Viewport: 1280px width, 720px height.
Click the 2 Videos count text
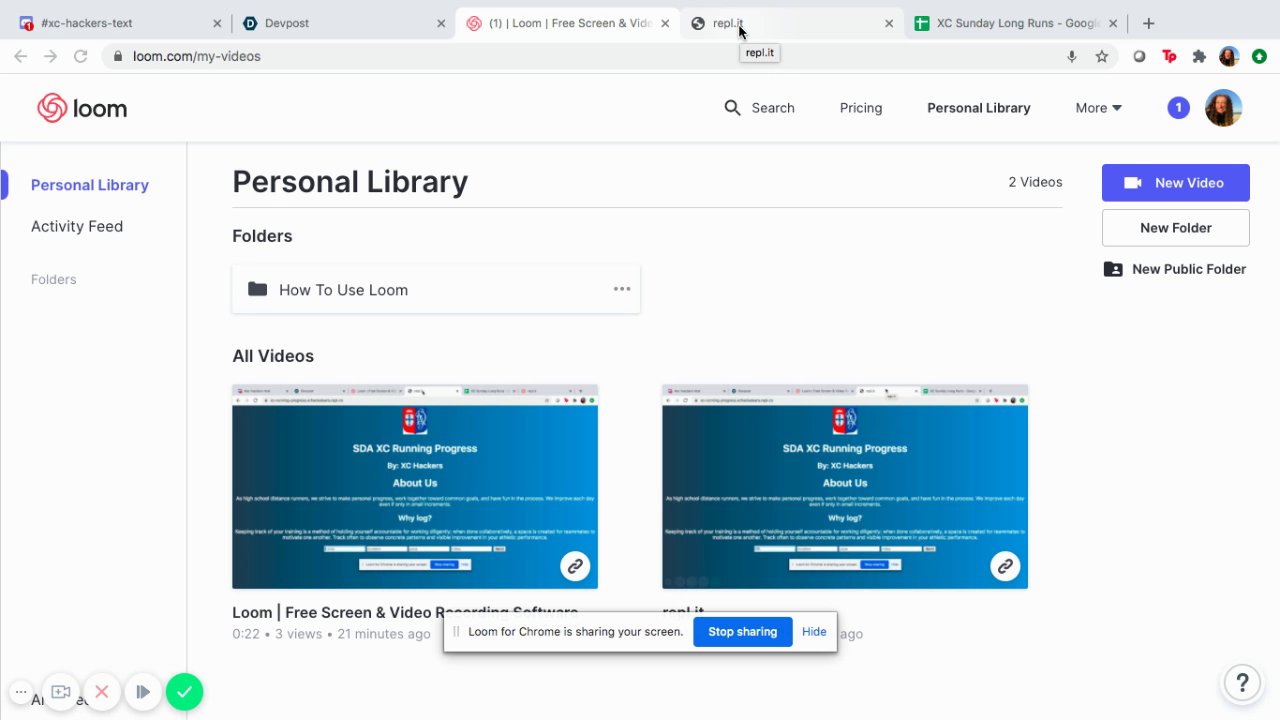coord(1035,182)
